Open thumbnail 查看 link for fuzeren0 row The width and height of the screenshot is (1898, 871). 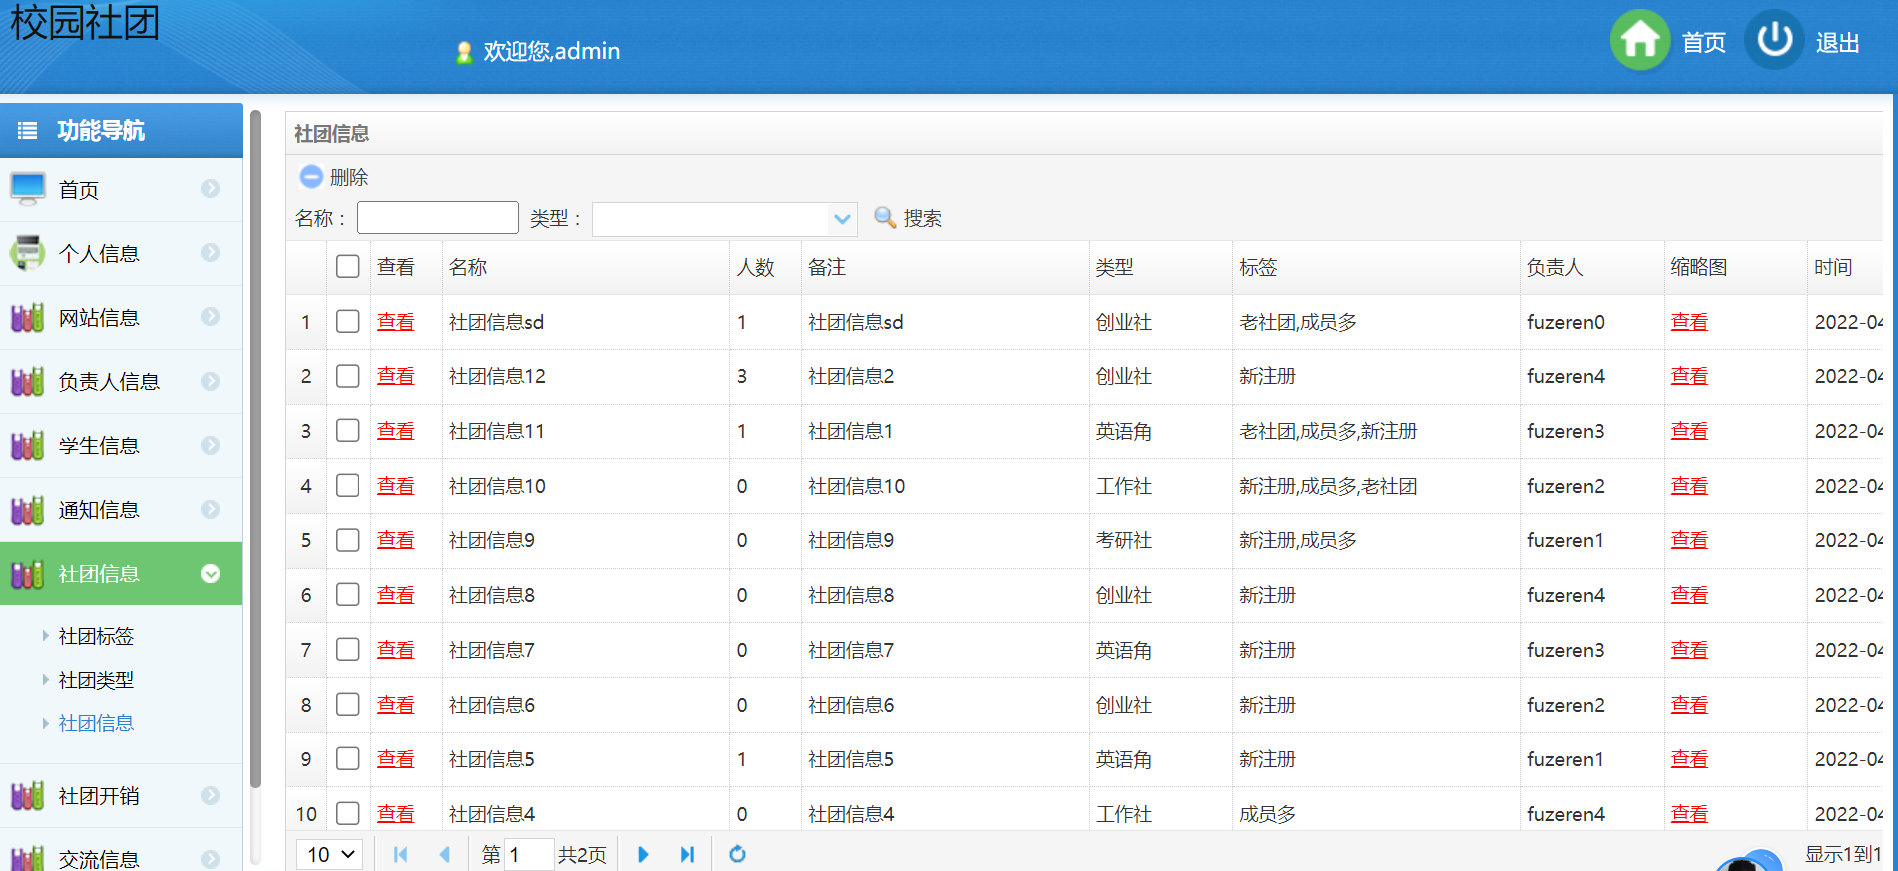pyautogui.click(x=1689, y=322)
